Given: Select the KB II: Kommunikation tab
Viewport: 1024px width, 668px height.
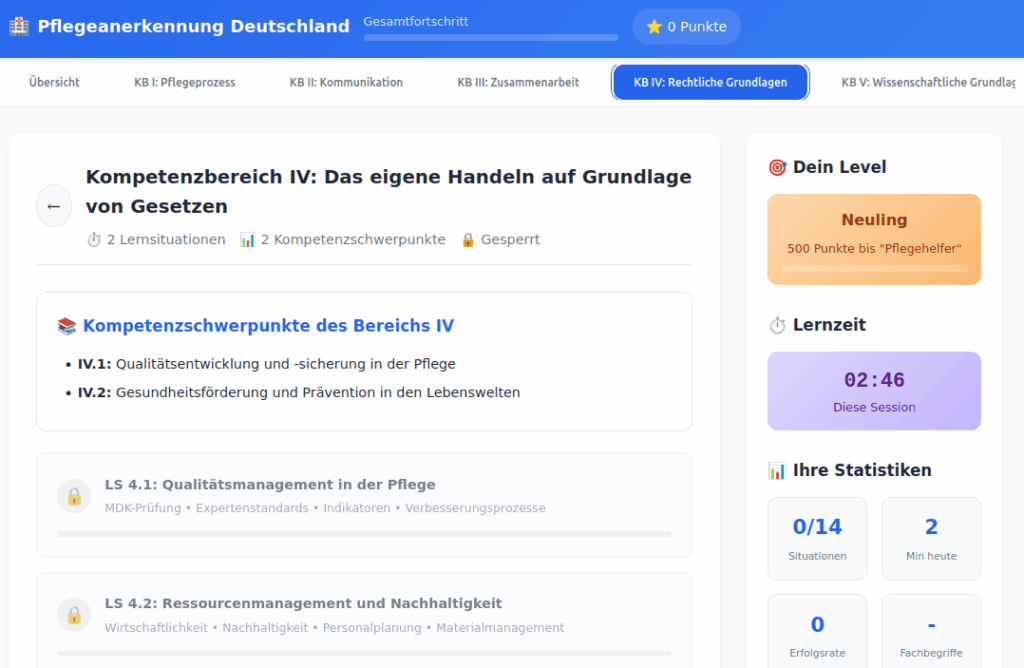Looking at the screenshot, I should pos(346,82).
